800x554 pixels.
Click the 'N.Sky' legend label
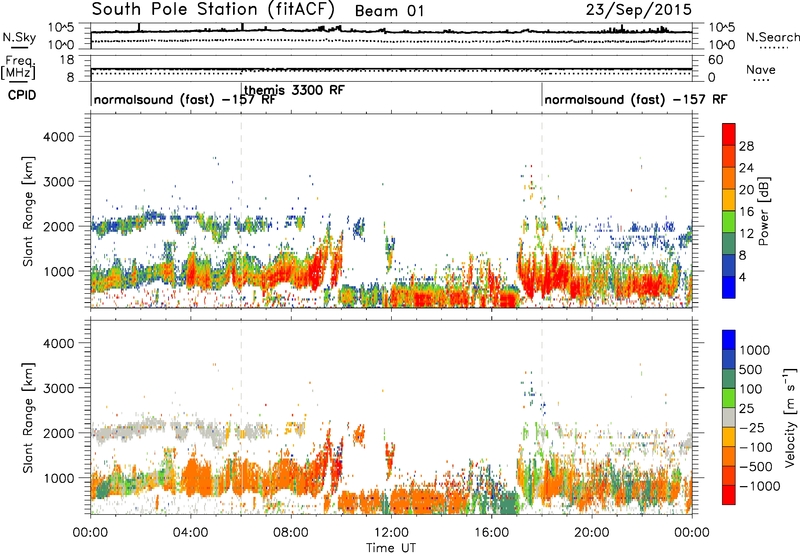coord(19,37)
